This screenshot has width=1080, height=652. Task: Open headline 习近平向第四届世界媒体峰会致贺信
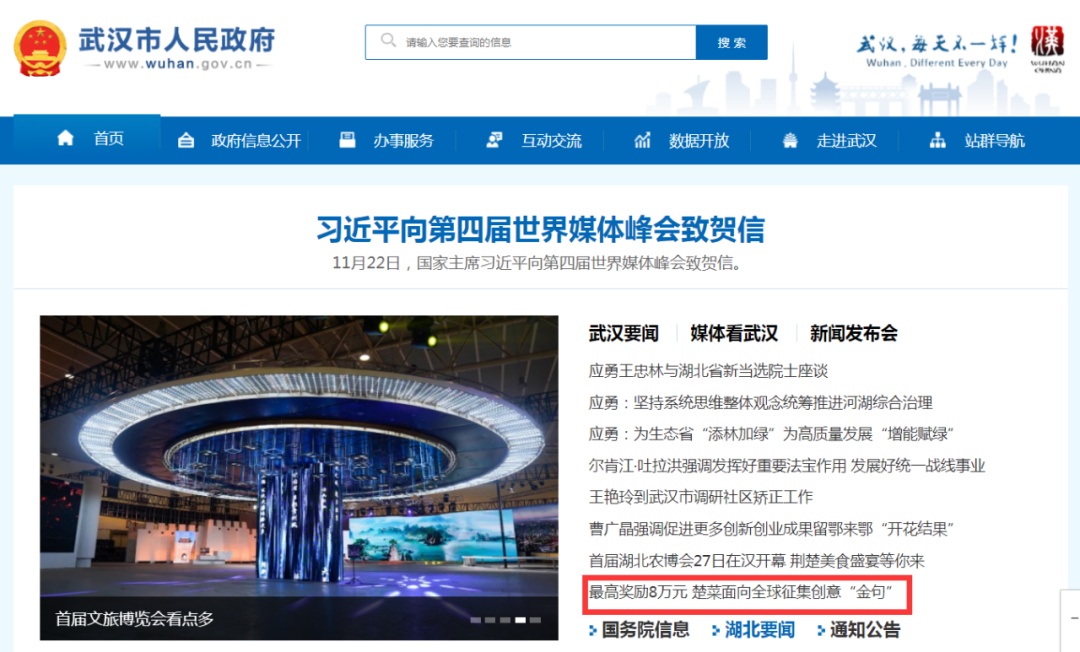[x=540, y=229]
